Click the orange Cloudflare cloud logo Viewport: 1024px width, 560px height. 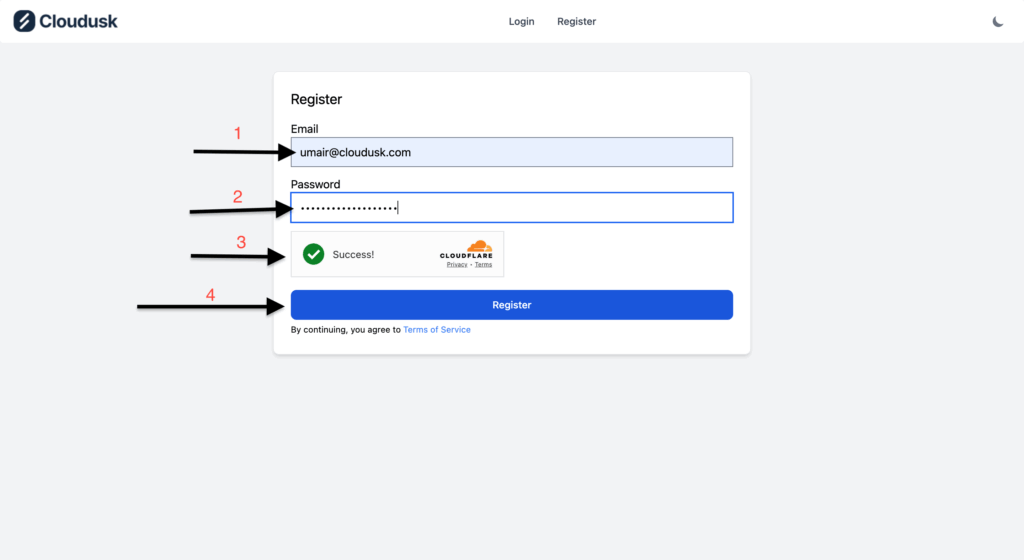pyautogui.click(x=479, y=246)
